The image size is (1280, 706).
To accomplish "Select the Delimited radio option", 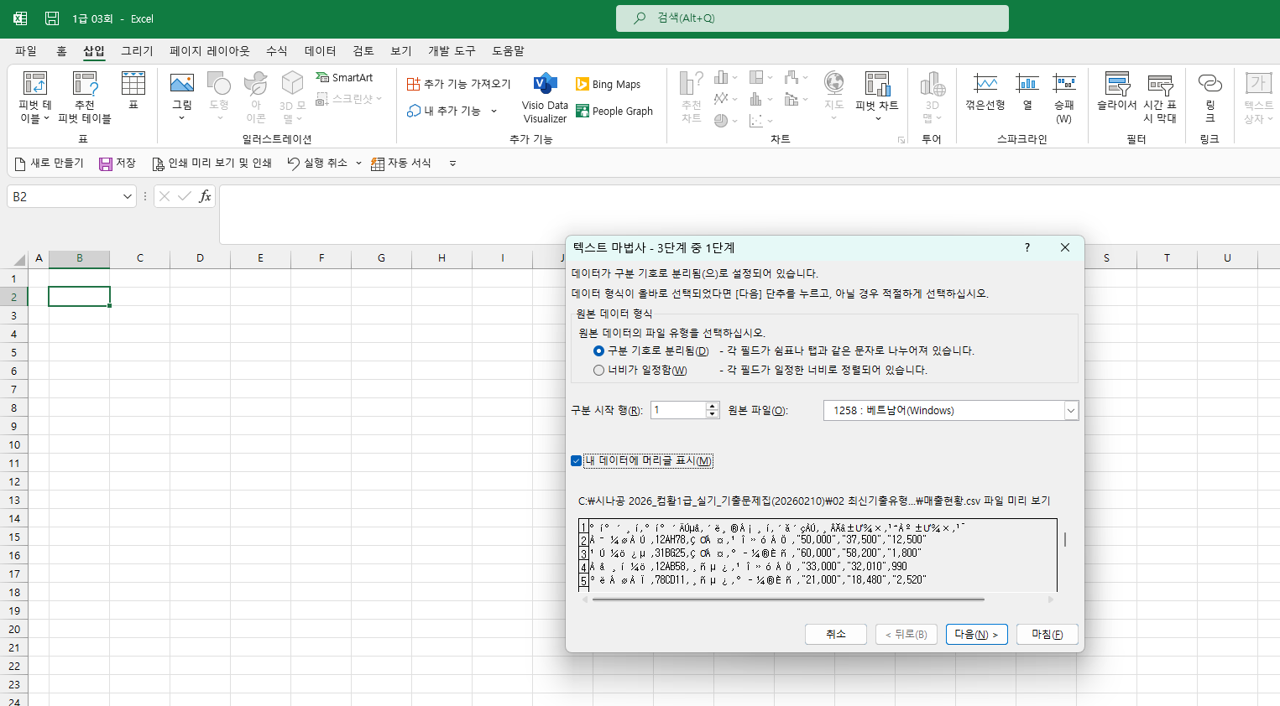I will click(x=599, y=351).
